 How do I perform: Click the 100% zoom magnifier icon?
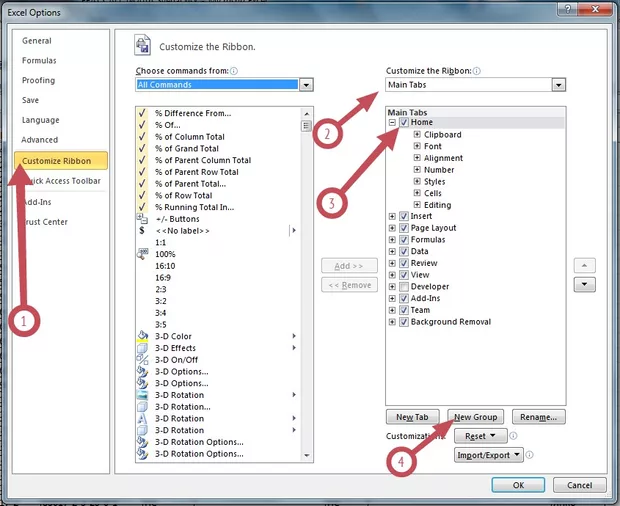[x=142, y=254]
